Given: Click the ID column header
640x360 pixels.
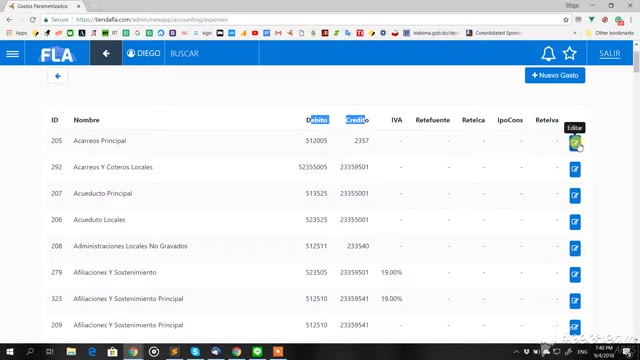Looking at the screenshot, I should tap(55, 120).
